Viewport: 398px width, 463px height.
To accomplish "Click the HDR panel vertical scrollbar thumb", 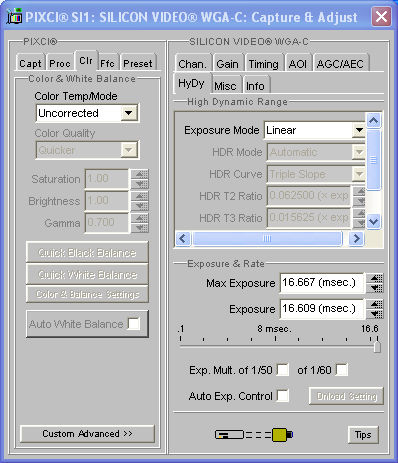I will click(373, 160).
